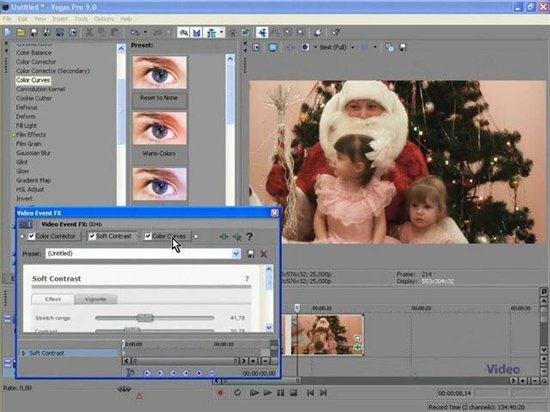Click the Save Snapshot preview toolbar icon
The height and width of the screenshot is (412, 550).
click(403, 47)
